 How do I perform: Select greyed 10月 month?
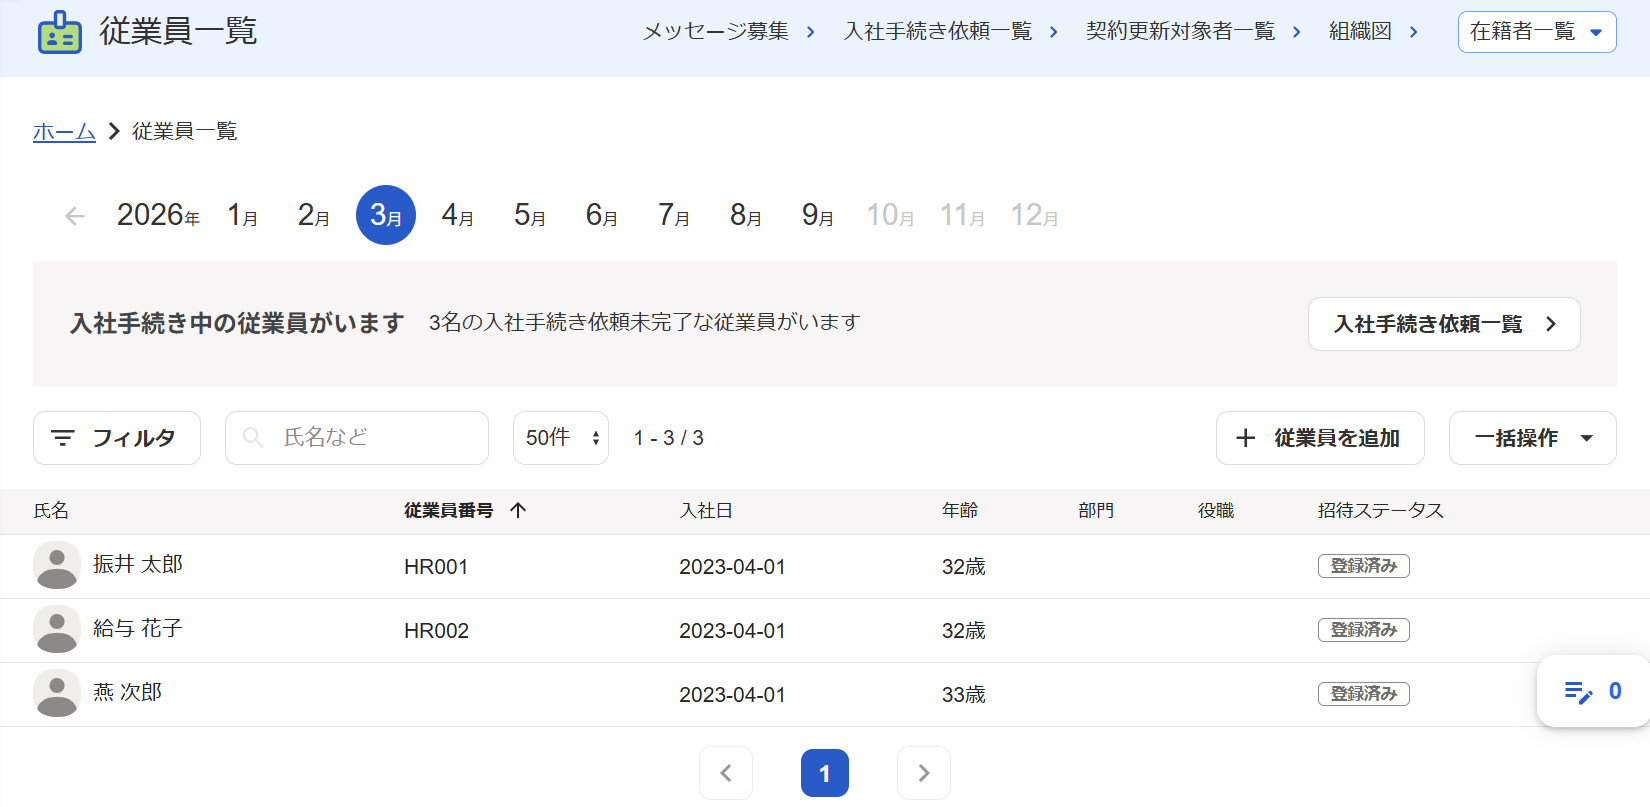pyautogui.click(x=890, y=215)
